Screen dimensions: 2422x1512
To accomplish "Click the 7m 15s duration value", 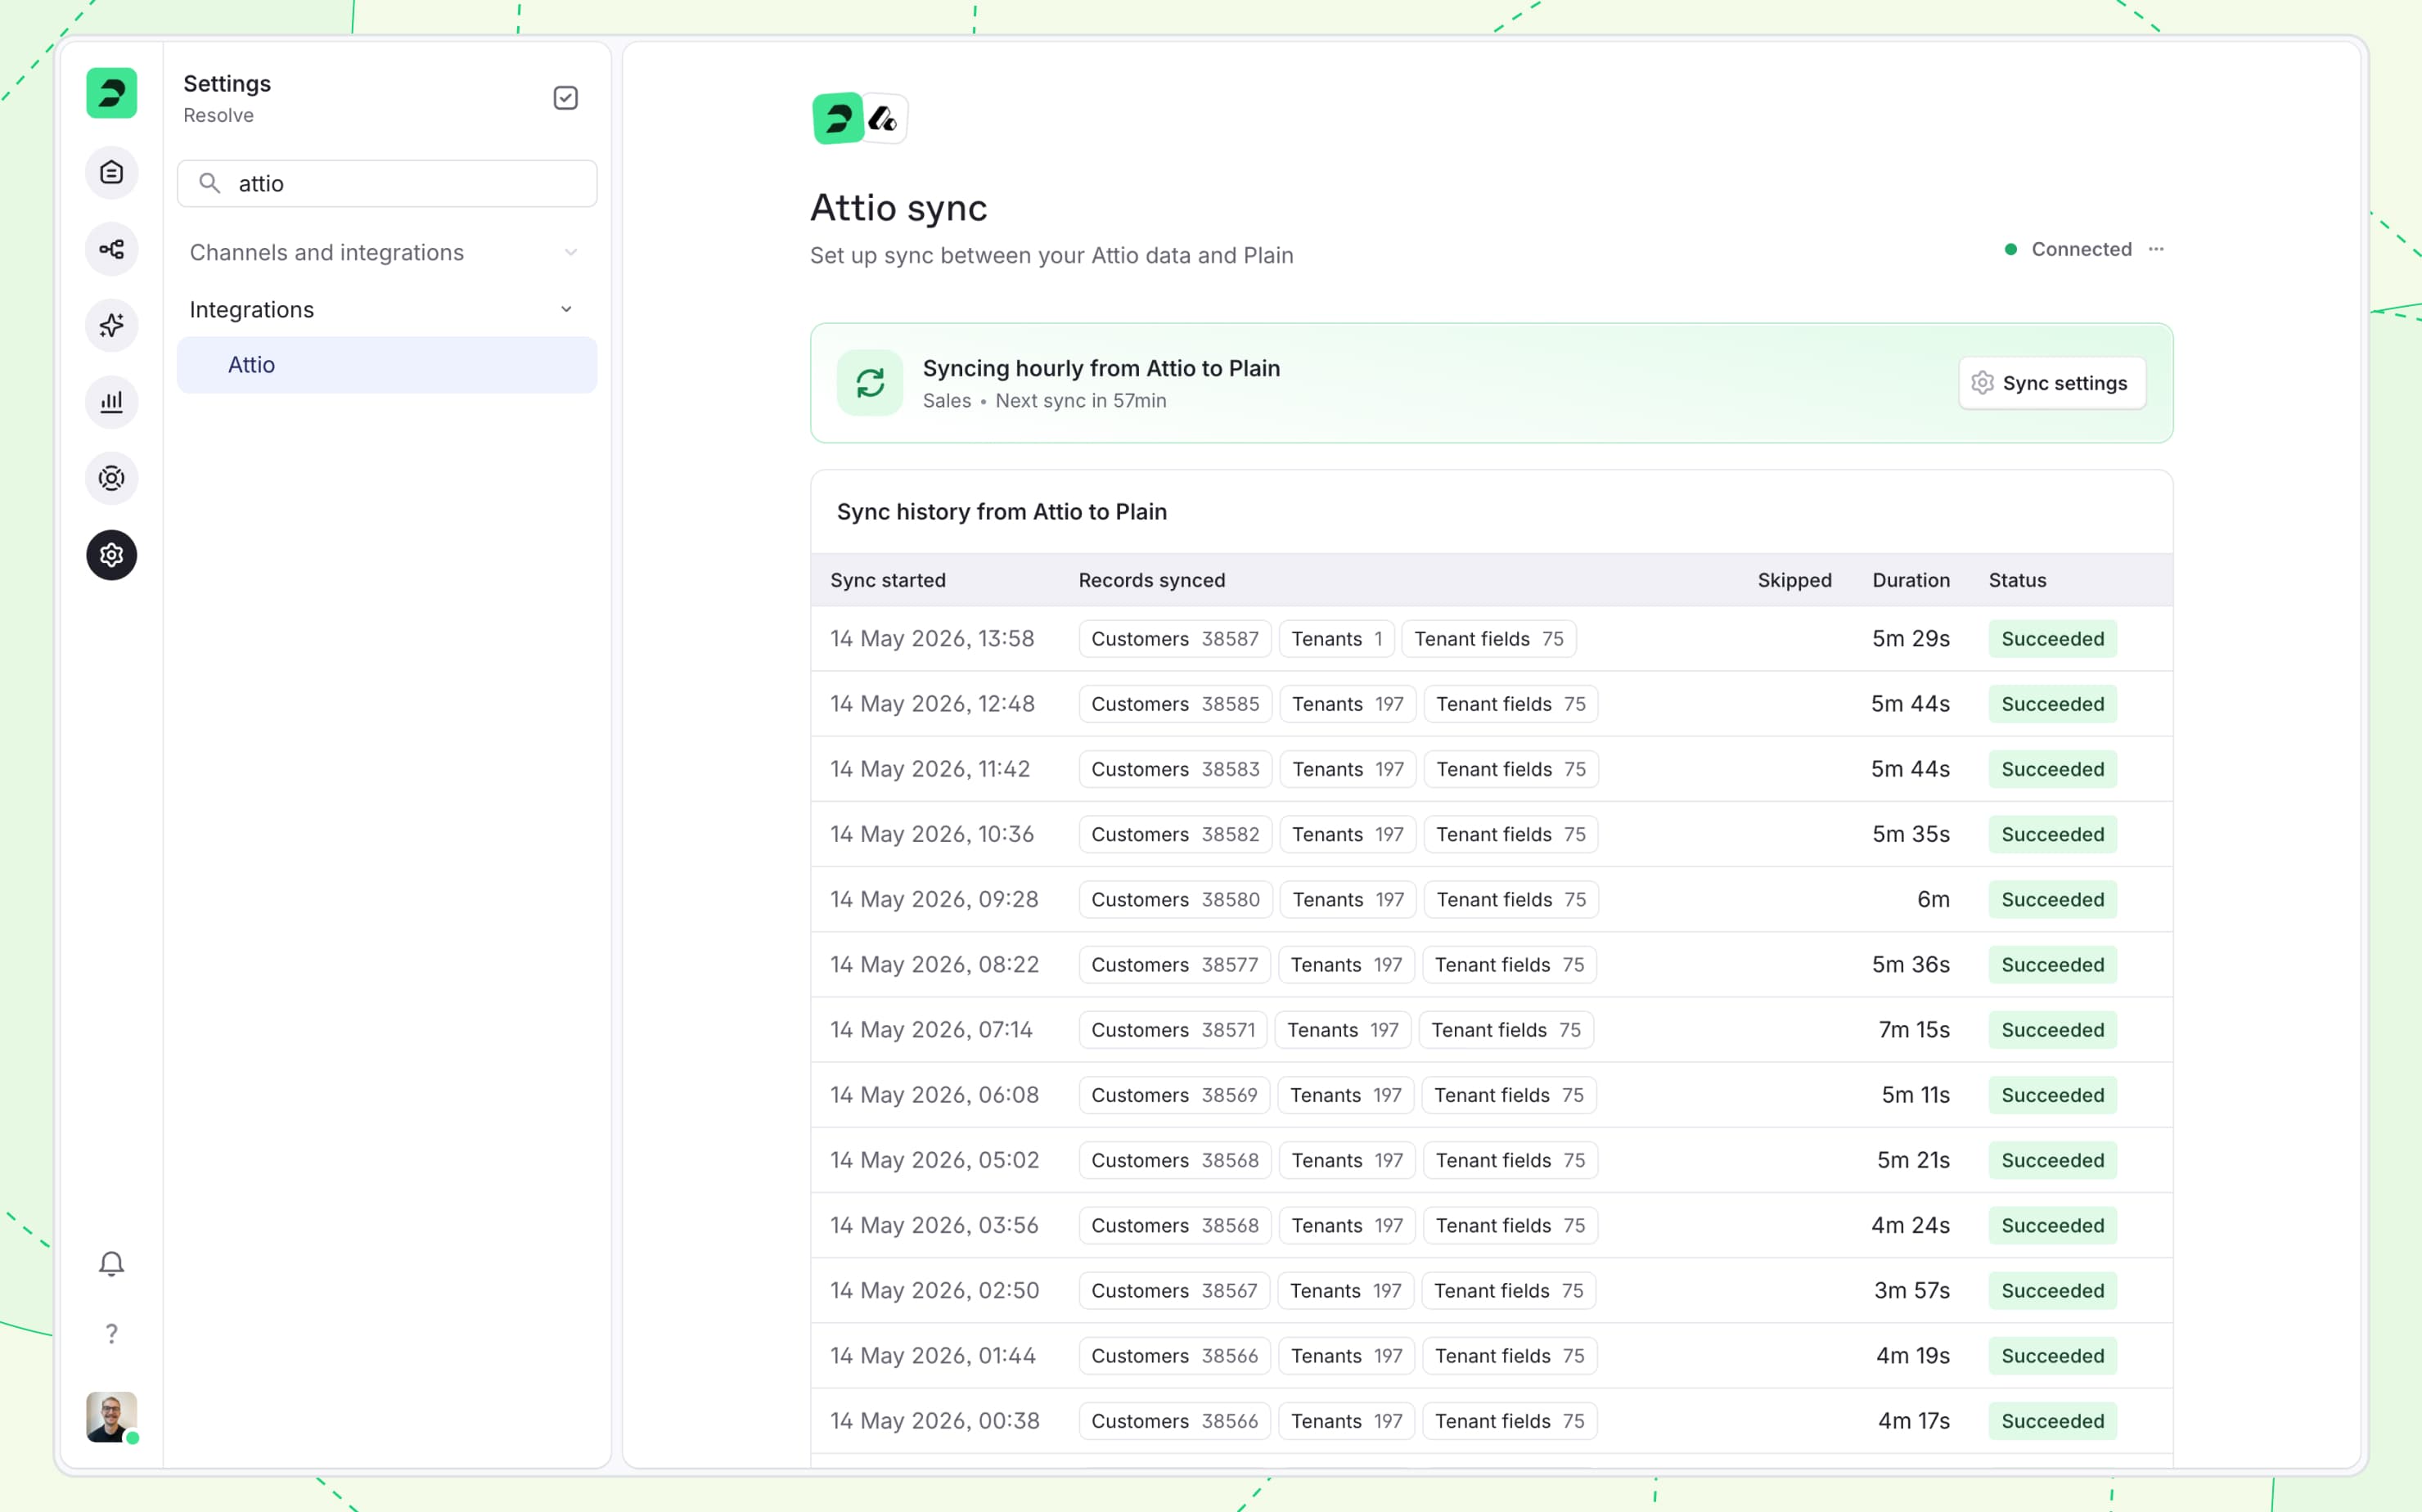I will pos(1914,1029).
